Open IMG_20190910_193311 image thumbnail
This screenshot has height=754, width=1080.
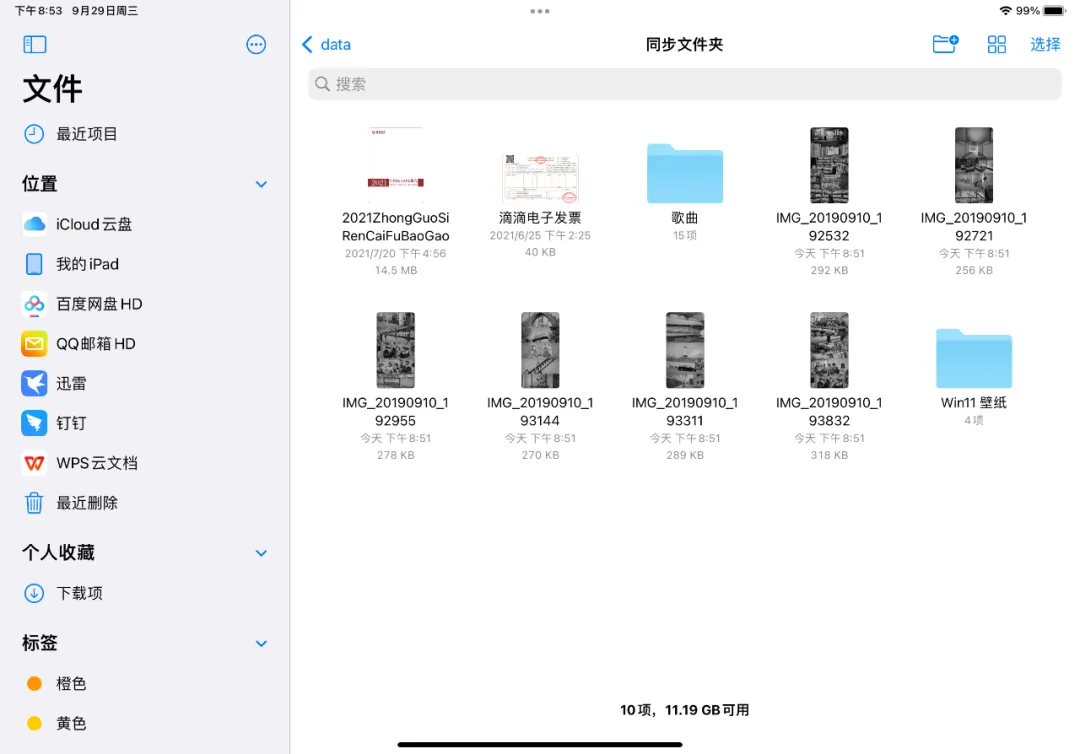point(685,350)
